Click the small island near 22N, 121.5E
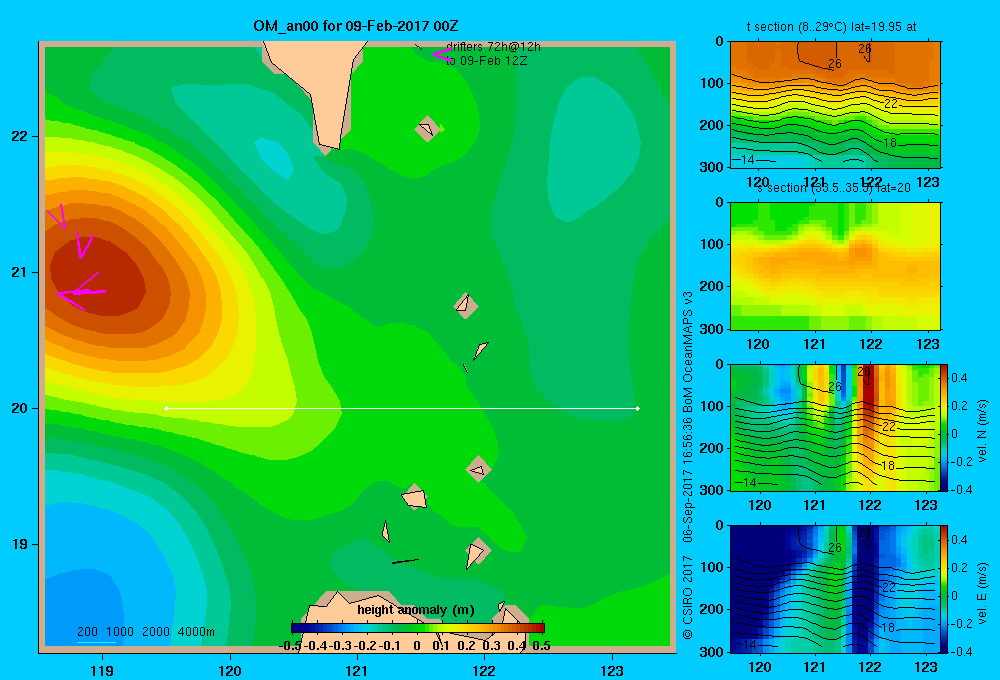This screenshot has height=680, width=1000. click(427, 129)
